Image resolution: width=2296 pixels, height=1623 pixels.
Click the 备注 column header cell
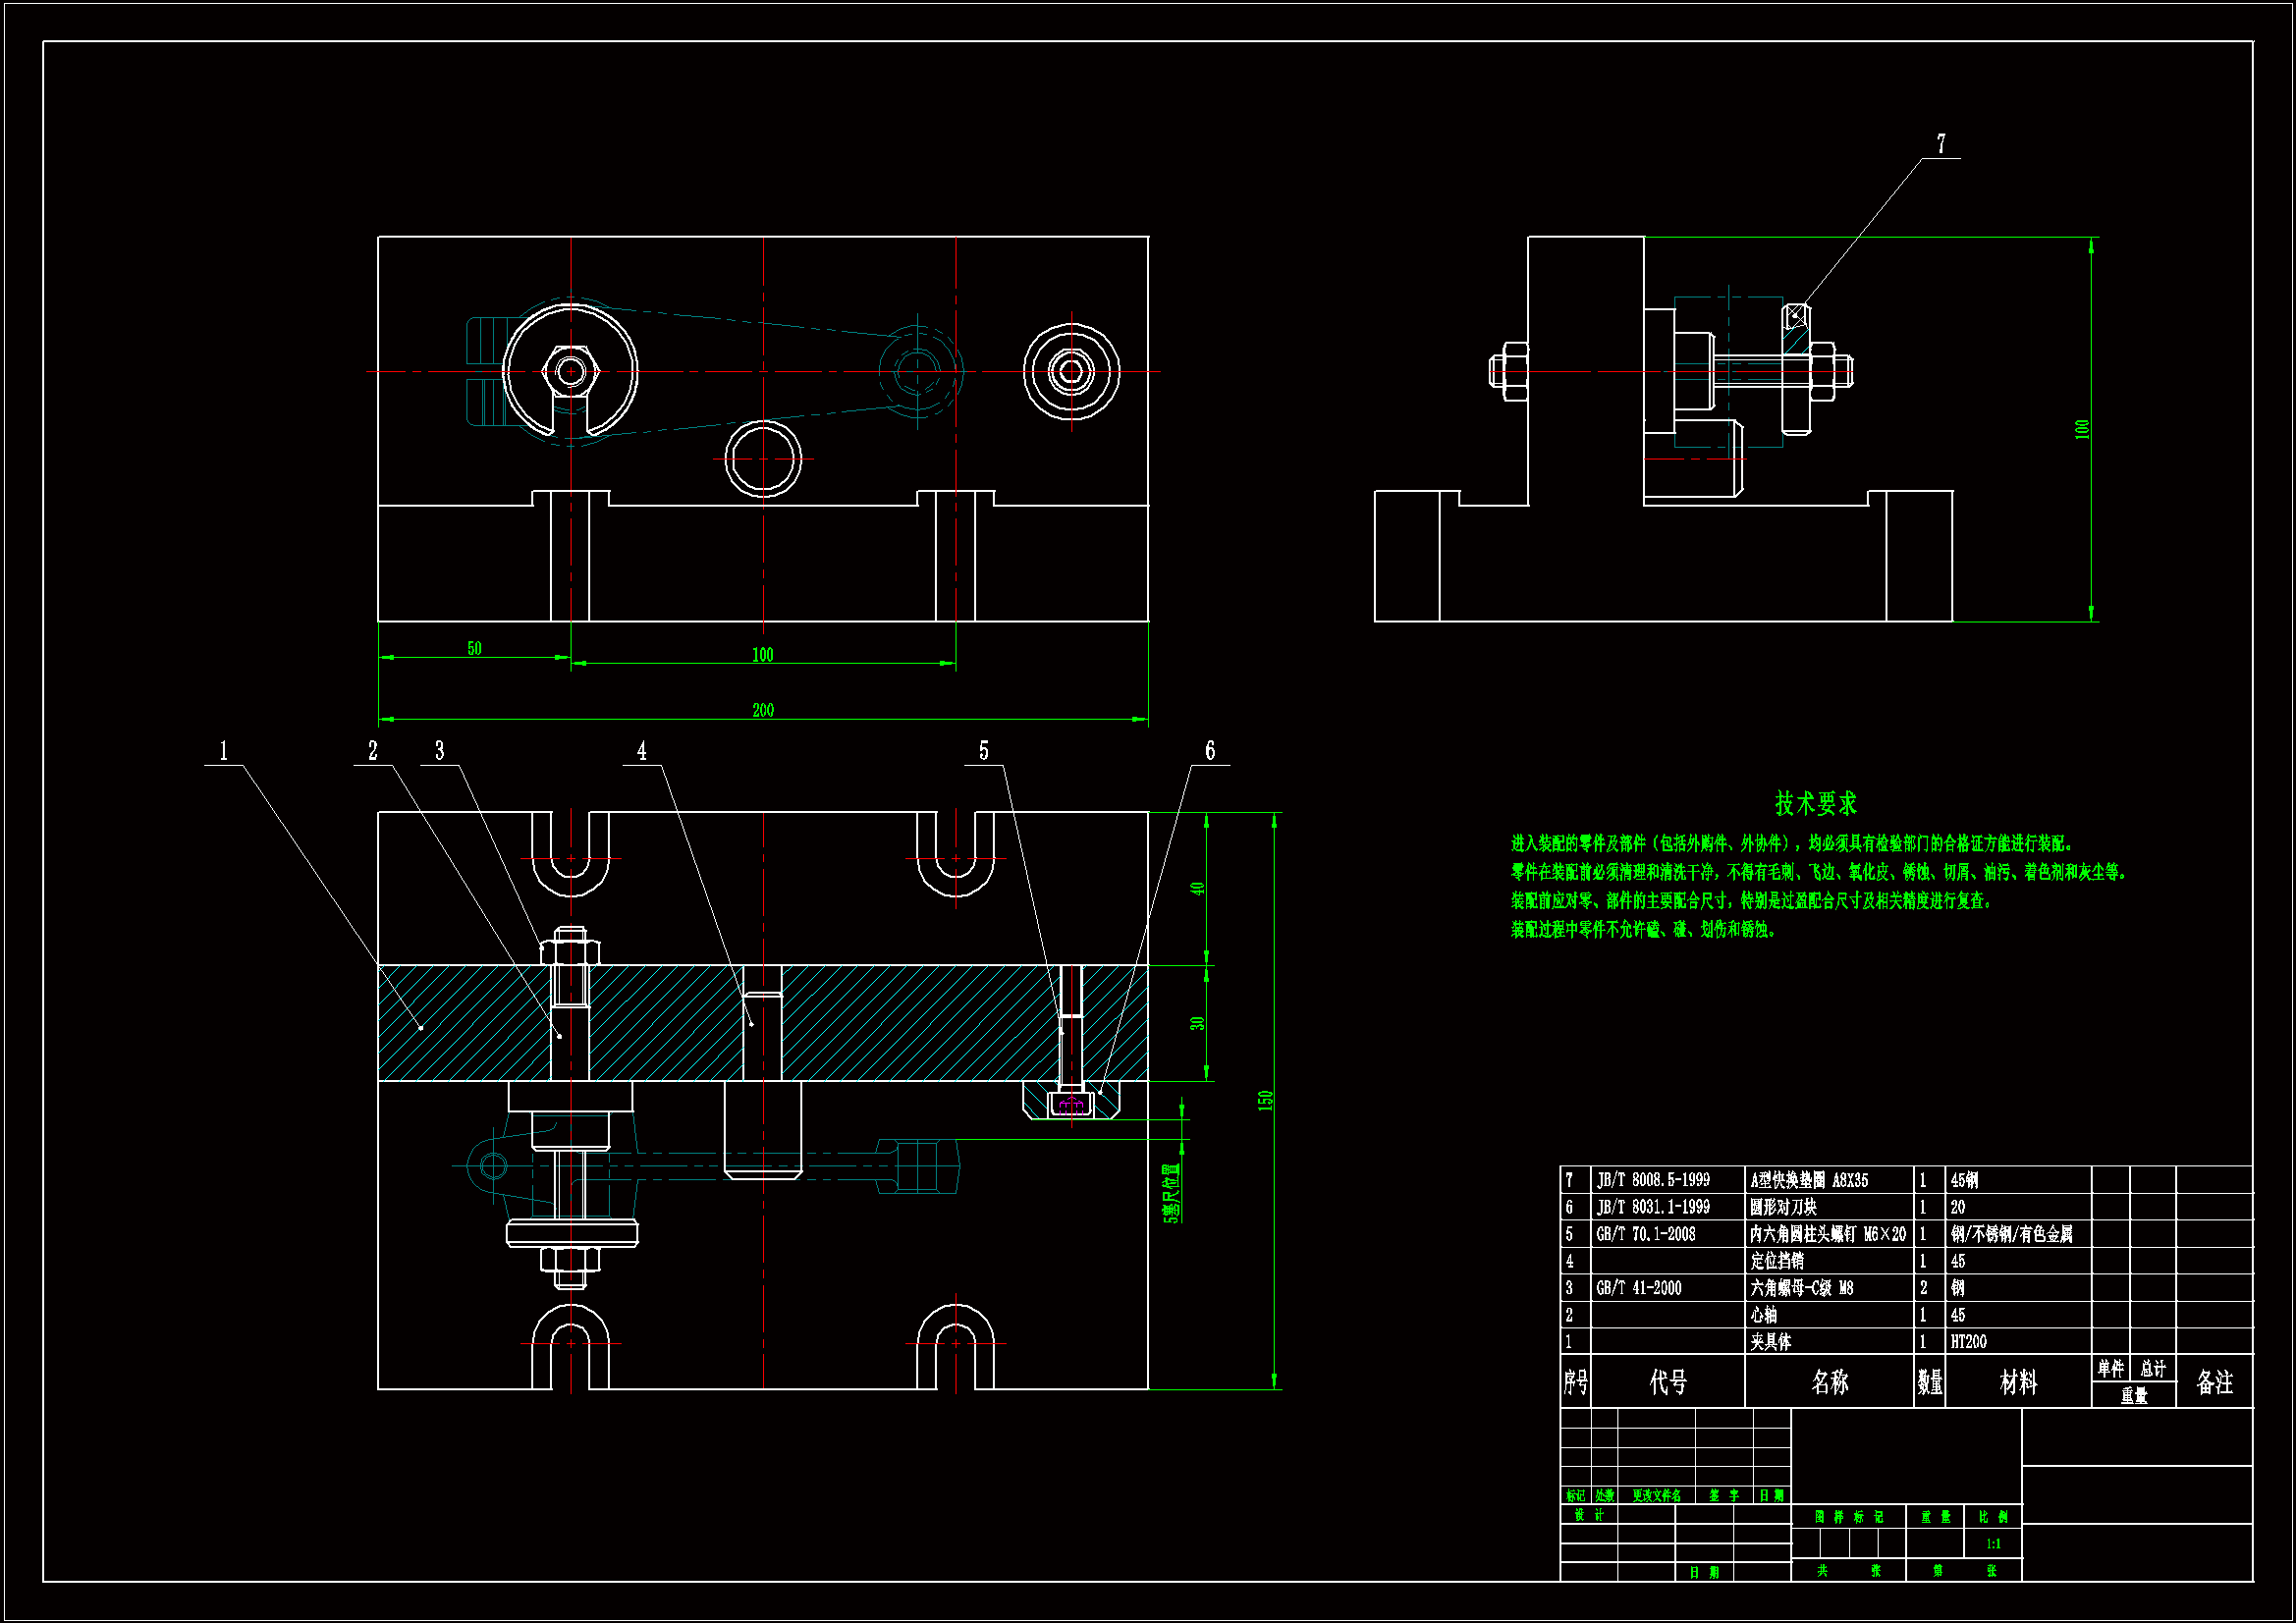(x=2214, y=1382)
